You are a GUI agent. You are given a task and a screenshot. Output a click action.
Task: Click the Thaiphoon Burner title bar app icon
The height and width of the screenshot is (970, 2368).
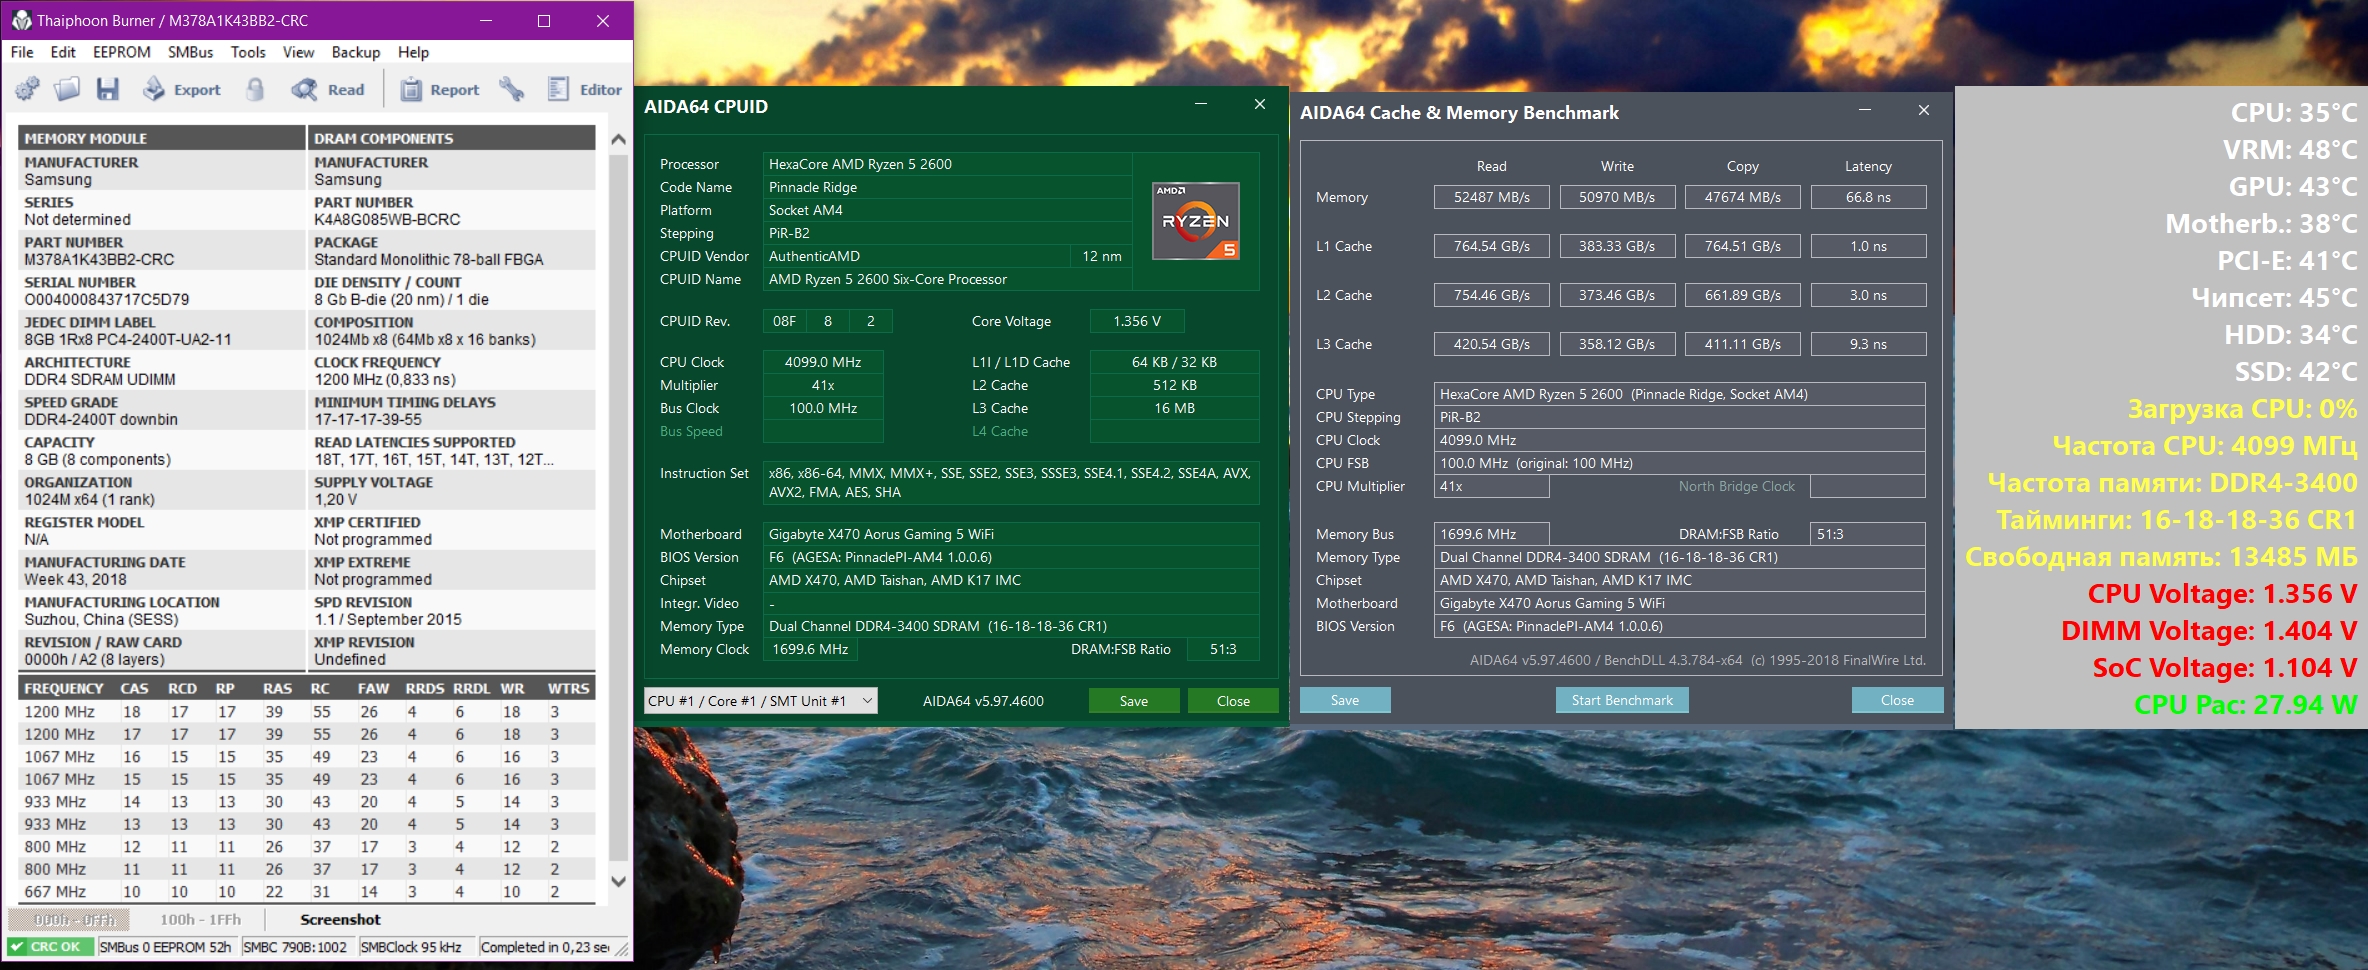click(x=21, y=20)
